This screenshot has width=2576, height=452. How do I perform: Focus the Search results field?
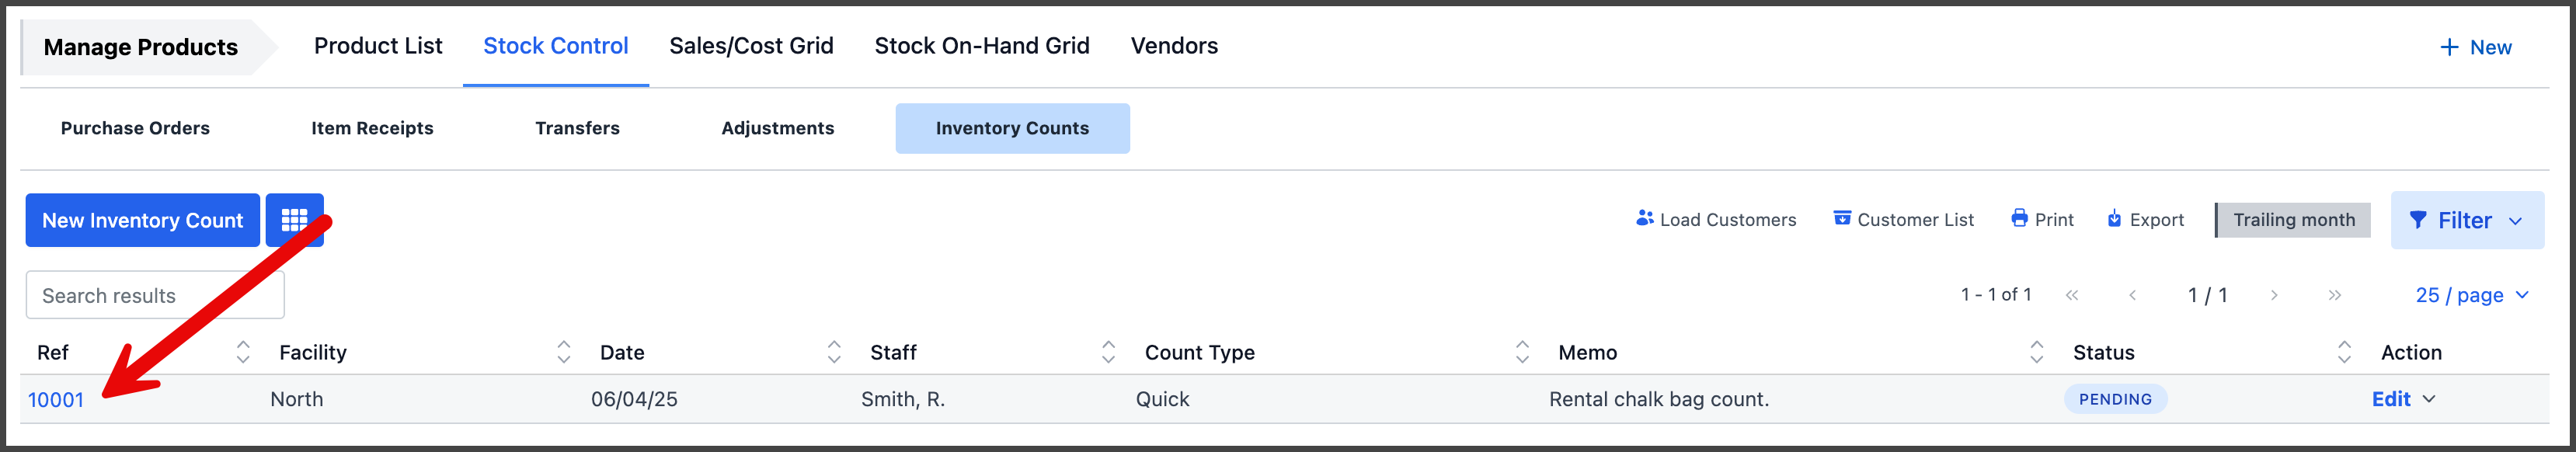point(155,295)
